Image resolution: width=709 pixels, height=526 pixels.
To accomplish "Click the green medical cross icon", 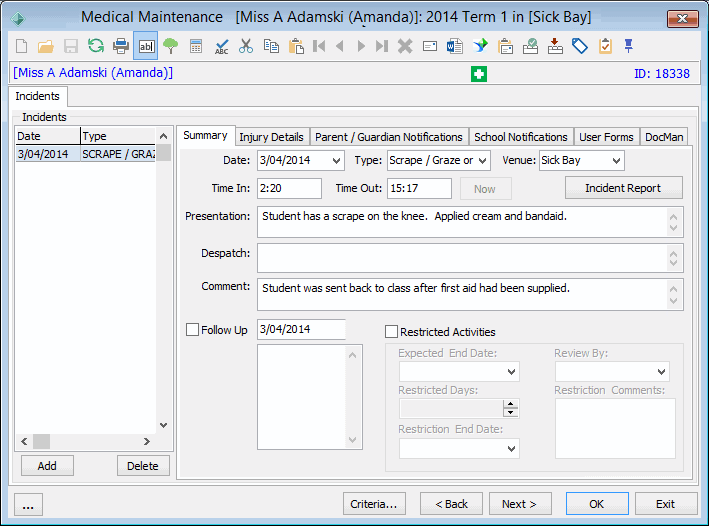I will [479, 74].
